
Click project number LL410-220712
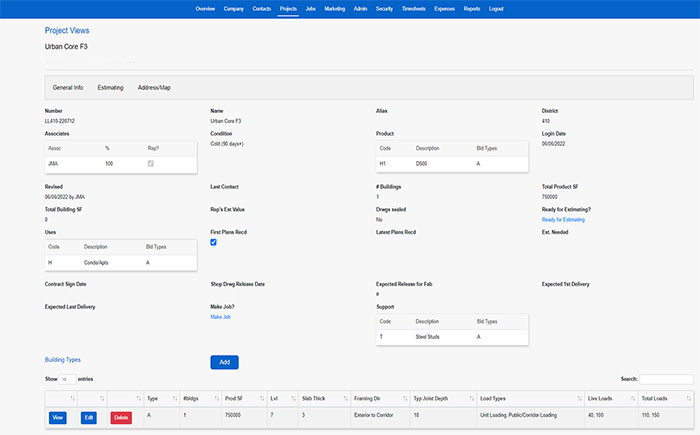[x=60, y=121]
